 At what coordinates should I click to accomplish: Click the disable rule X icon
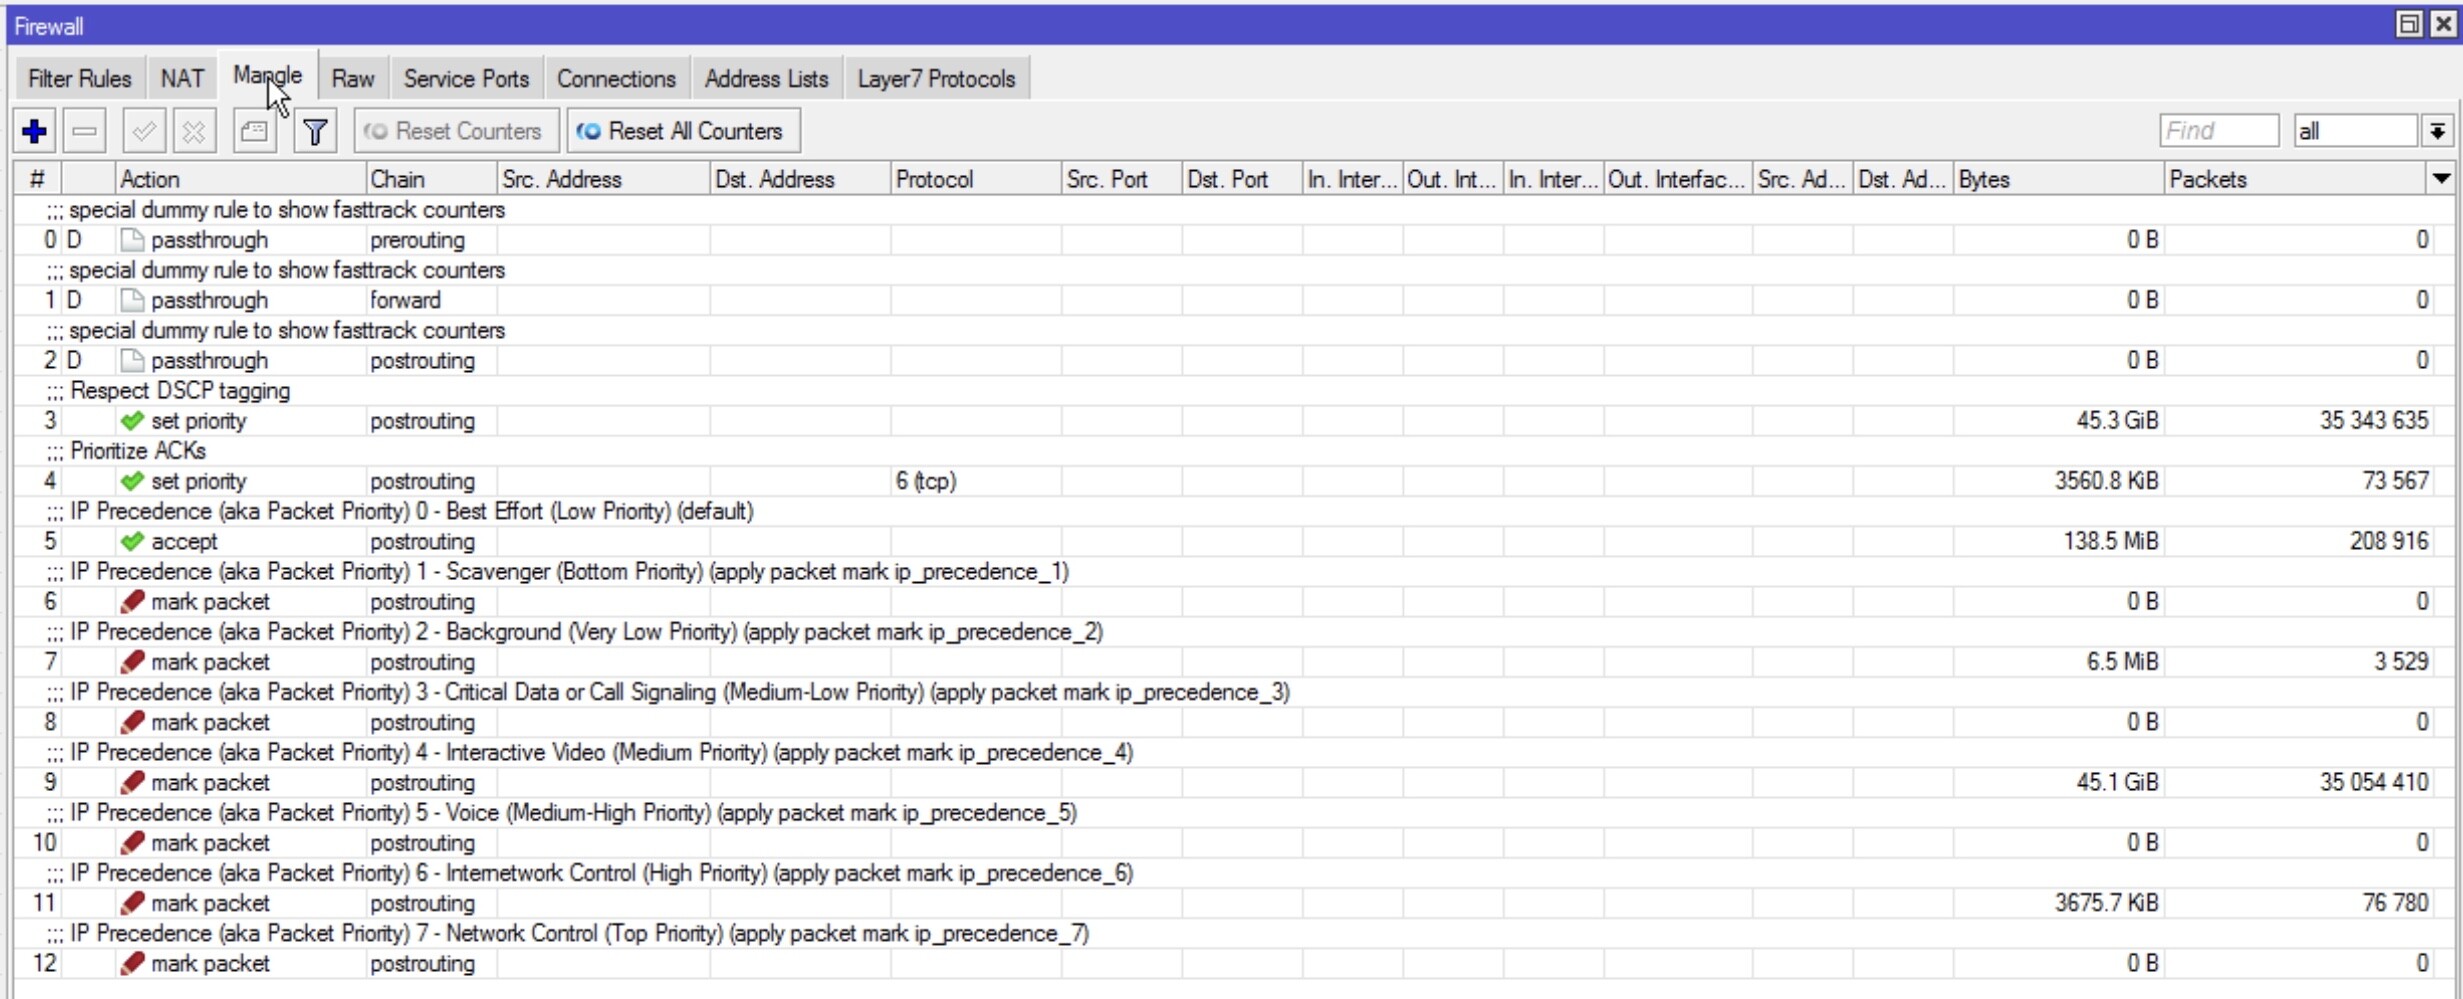[194, 131]
